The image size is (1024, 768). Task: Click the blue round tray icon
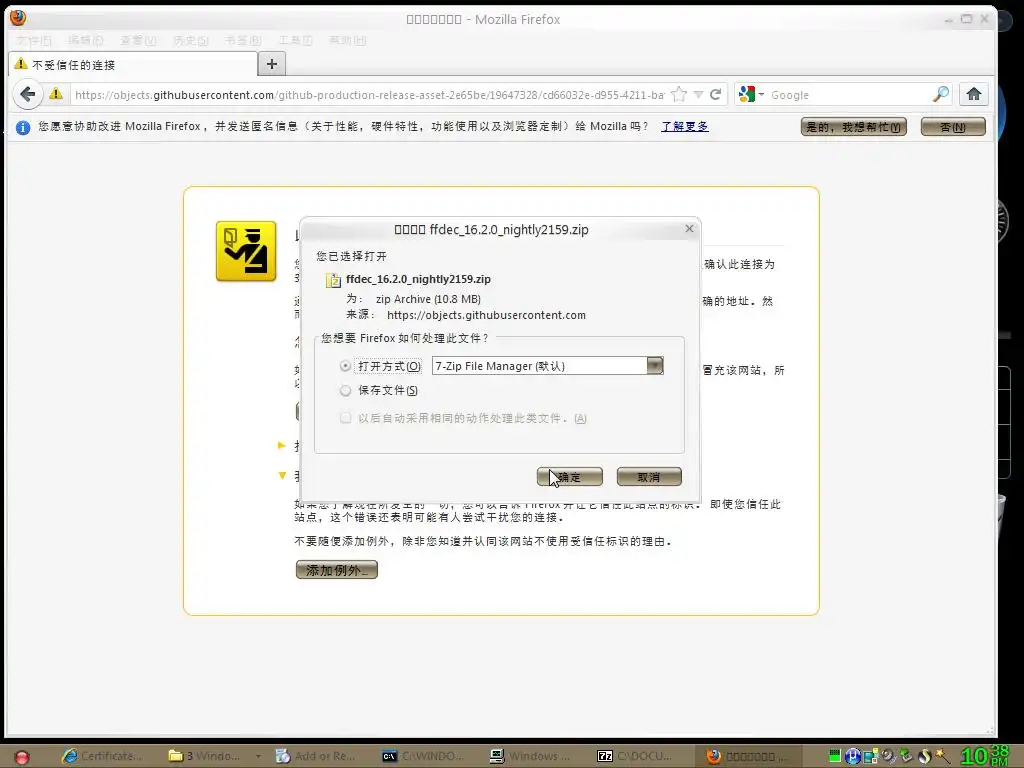[x=852, y=756]
